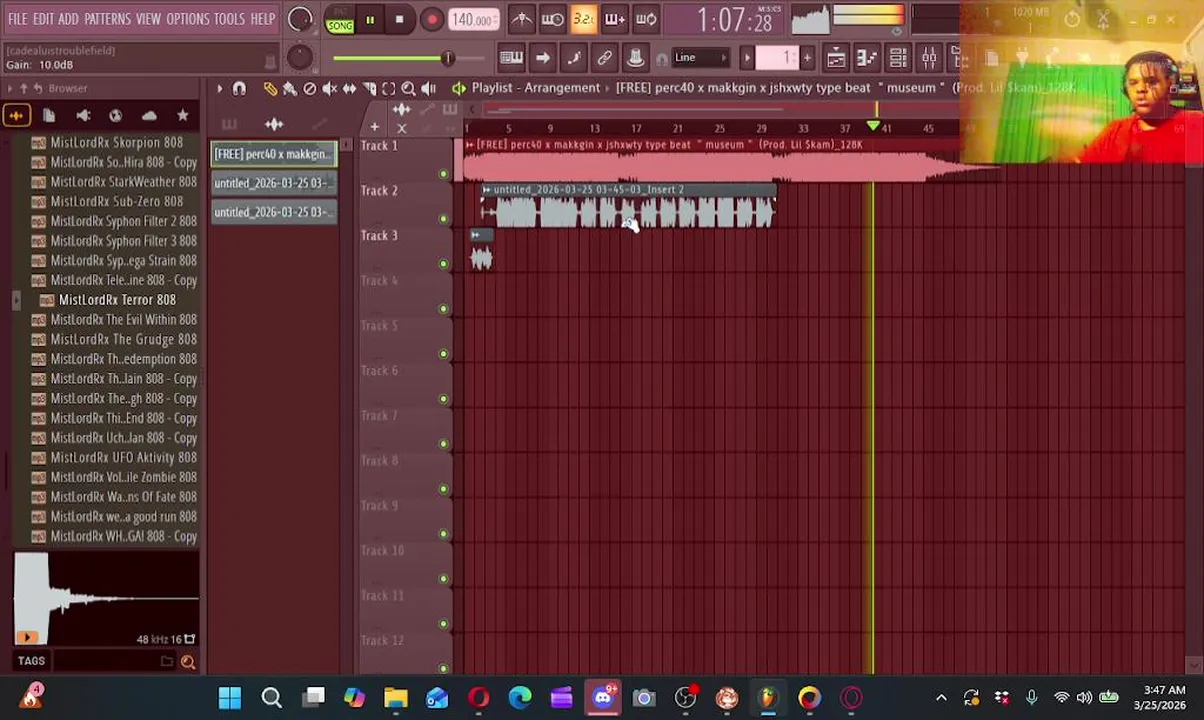Open the VIEW menu
Viewport: 1204px width, 720px height.
point(148,19)
